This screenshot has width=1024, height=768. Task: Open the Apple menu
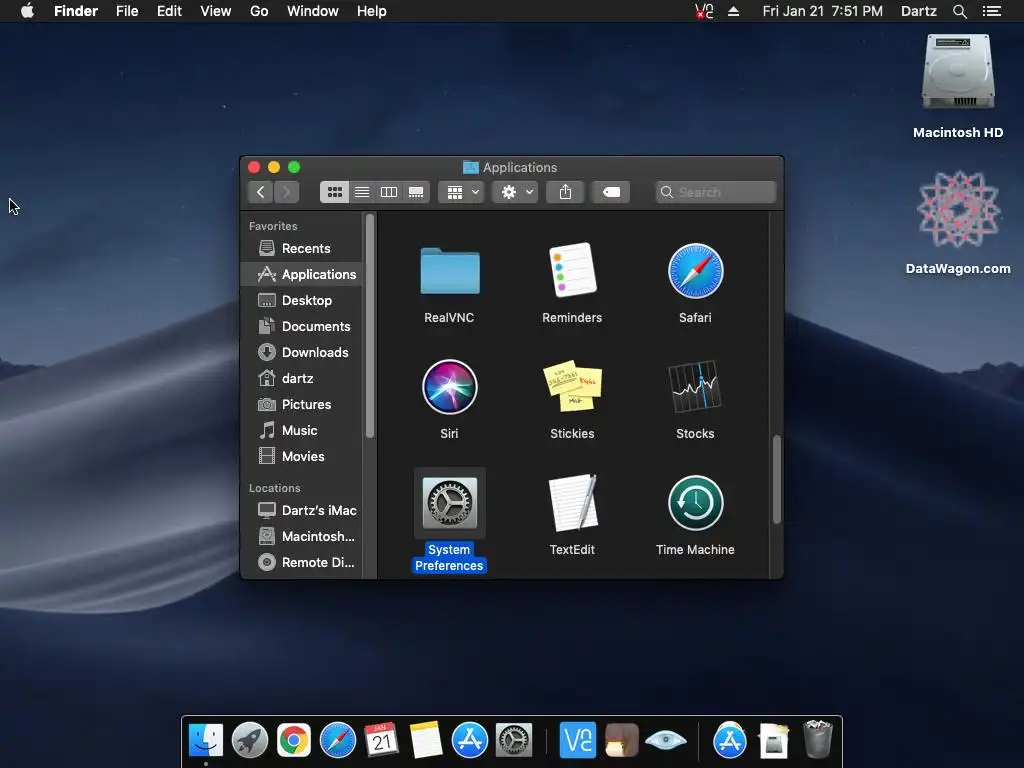point(27,11)
